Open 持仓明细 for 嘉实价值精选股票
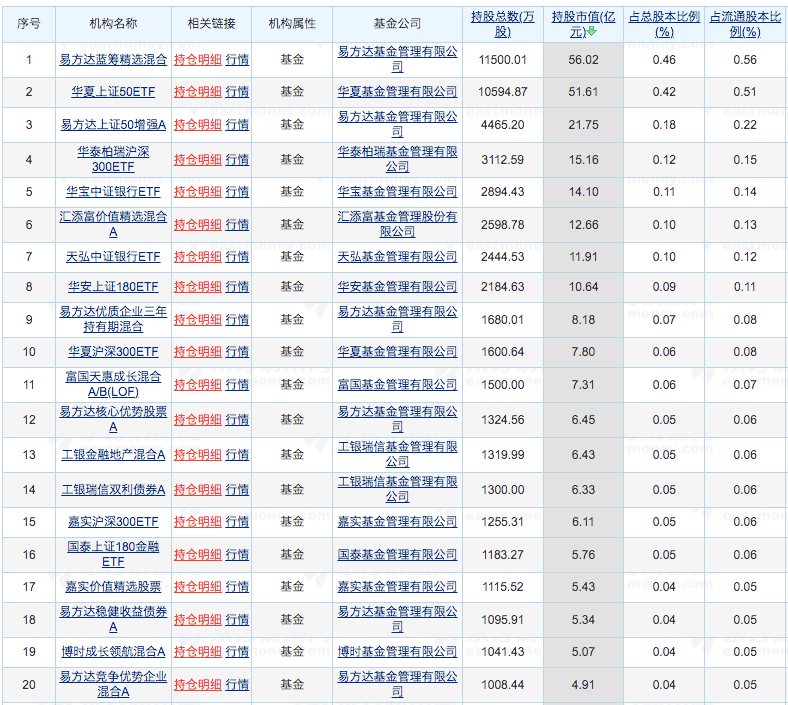The width and height of the screenshot is (788, 705). 198,587
